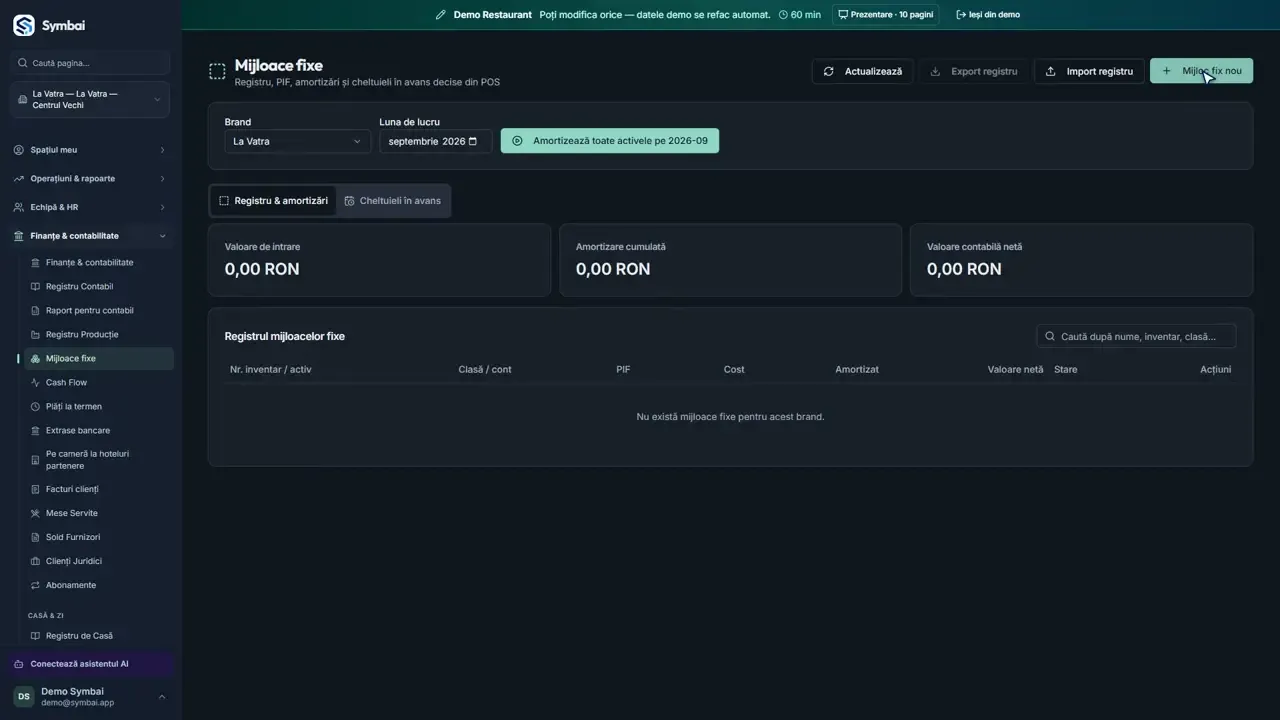Click Ieși din demo link
This screenshot has width=1280, height=720.
point(988,15)
